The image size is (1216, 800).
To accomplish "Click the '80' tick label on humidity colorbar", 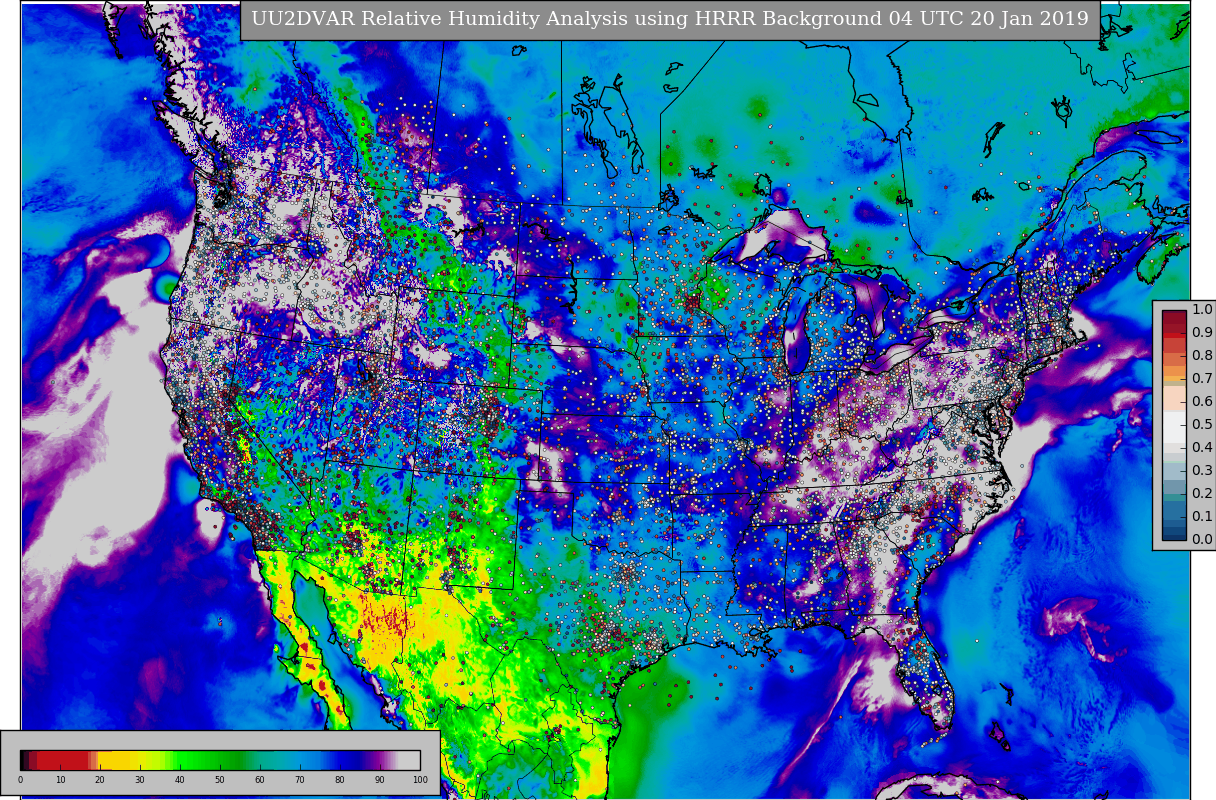I will click(x=340, y=780).
